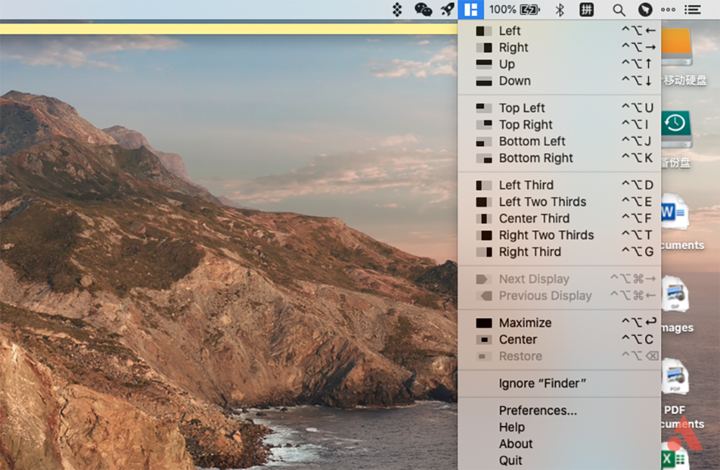Viewport: 720px width, 470px height.
Task: Select Right half window option
Action: (513, 47)
